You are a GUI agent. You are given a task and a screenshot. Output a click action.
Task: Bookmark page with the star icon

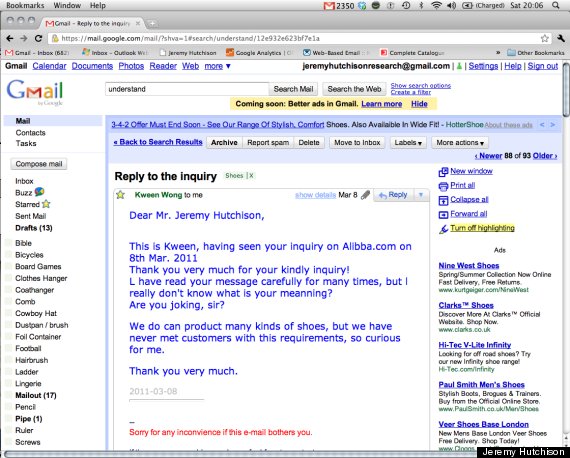[544, 39]
